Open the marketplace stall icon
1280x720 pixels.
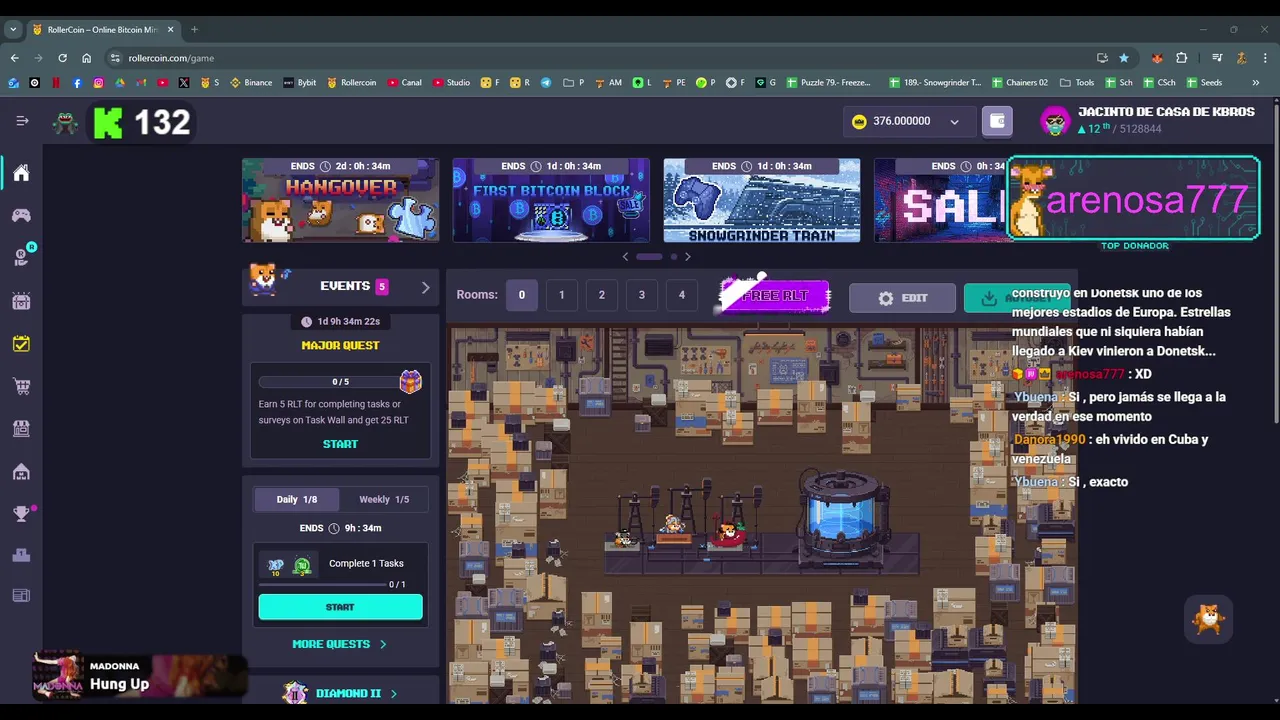(x=21, y=428)
